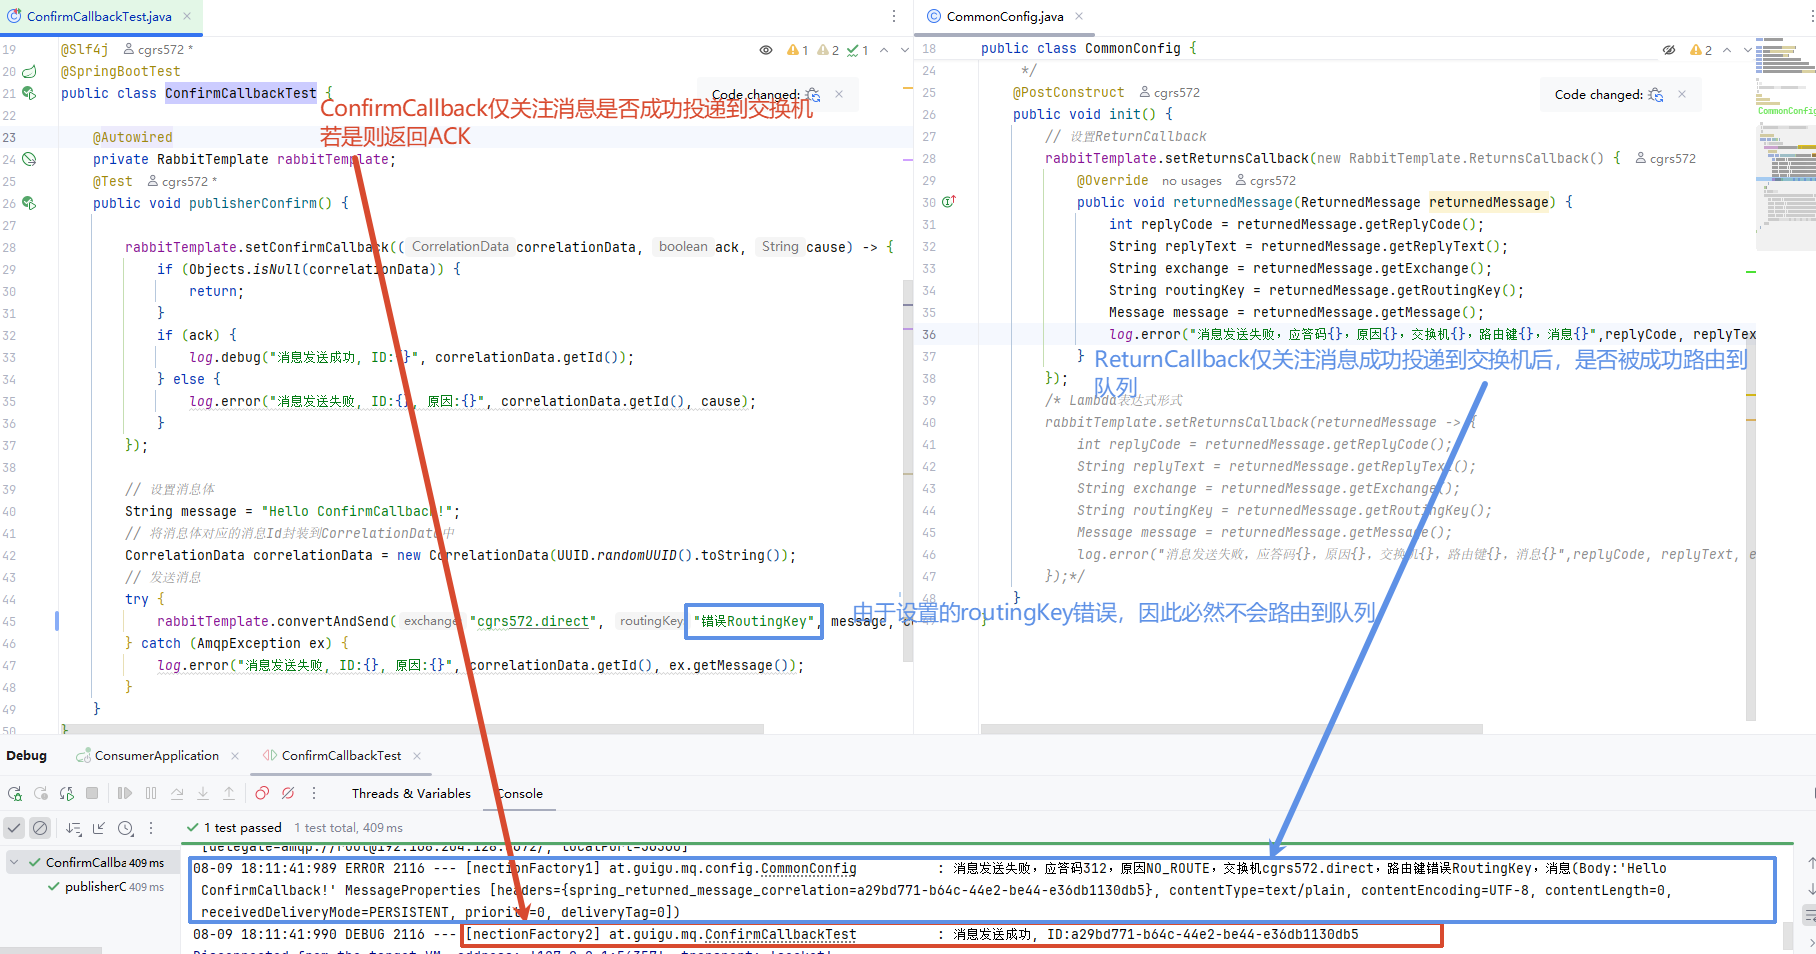The height and width of the screenshot is (954, 1816).
Task: Resume program execution in debugger
Action: 125,793
